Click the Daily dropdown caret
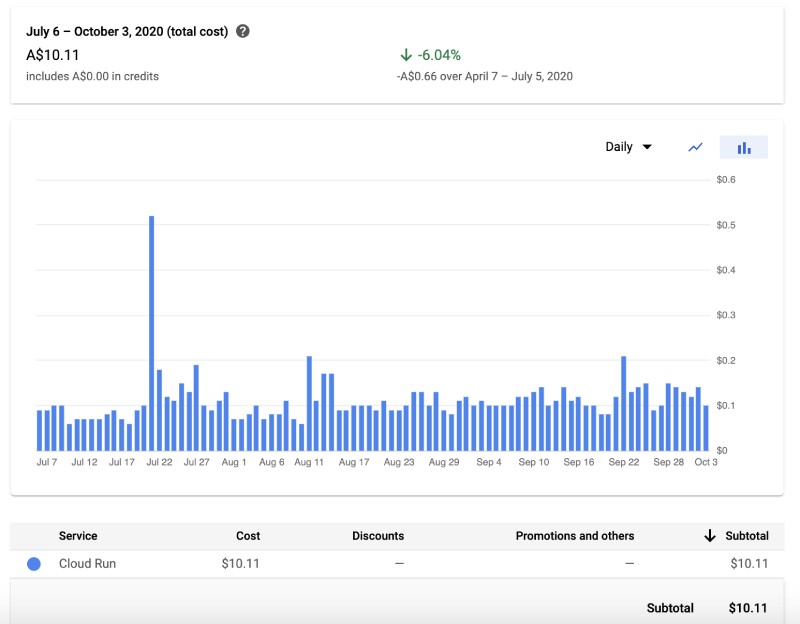This screenshot has width=800, height=624. tap(646, 147)
